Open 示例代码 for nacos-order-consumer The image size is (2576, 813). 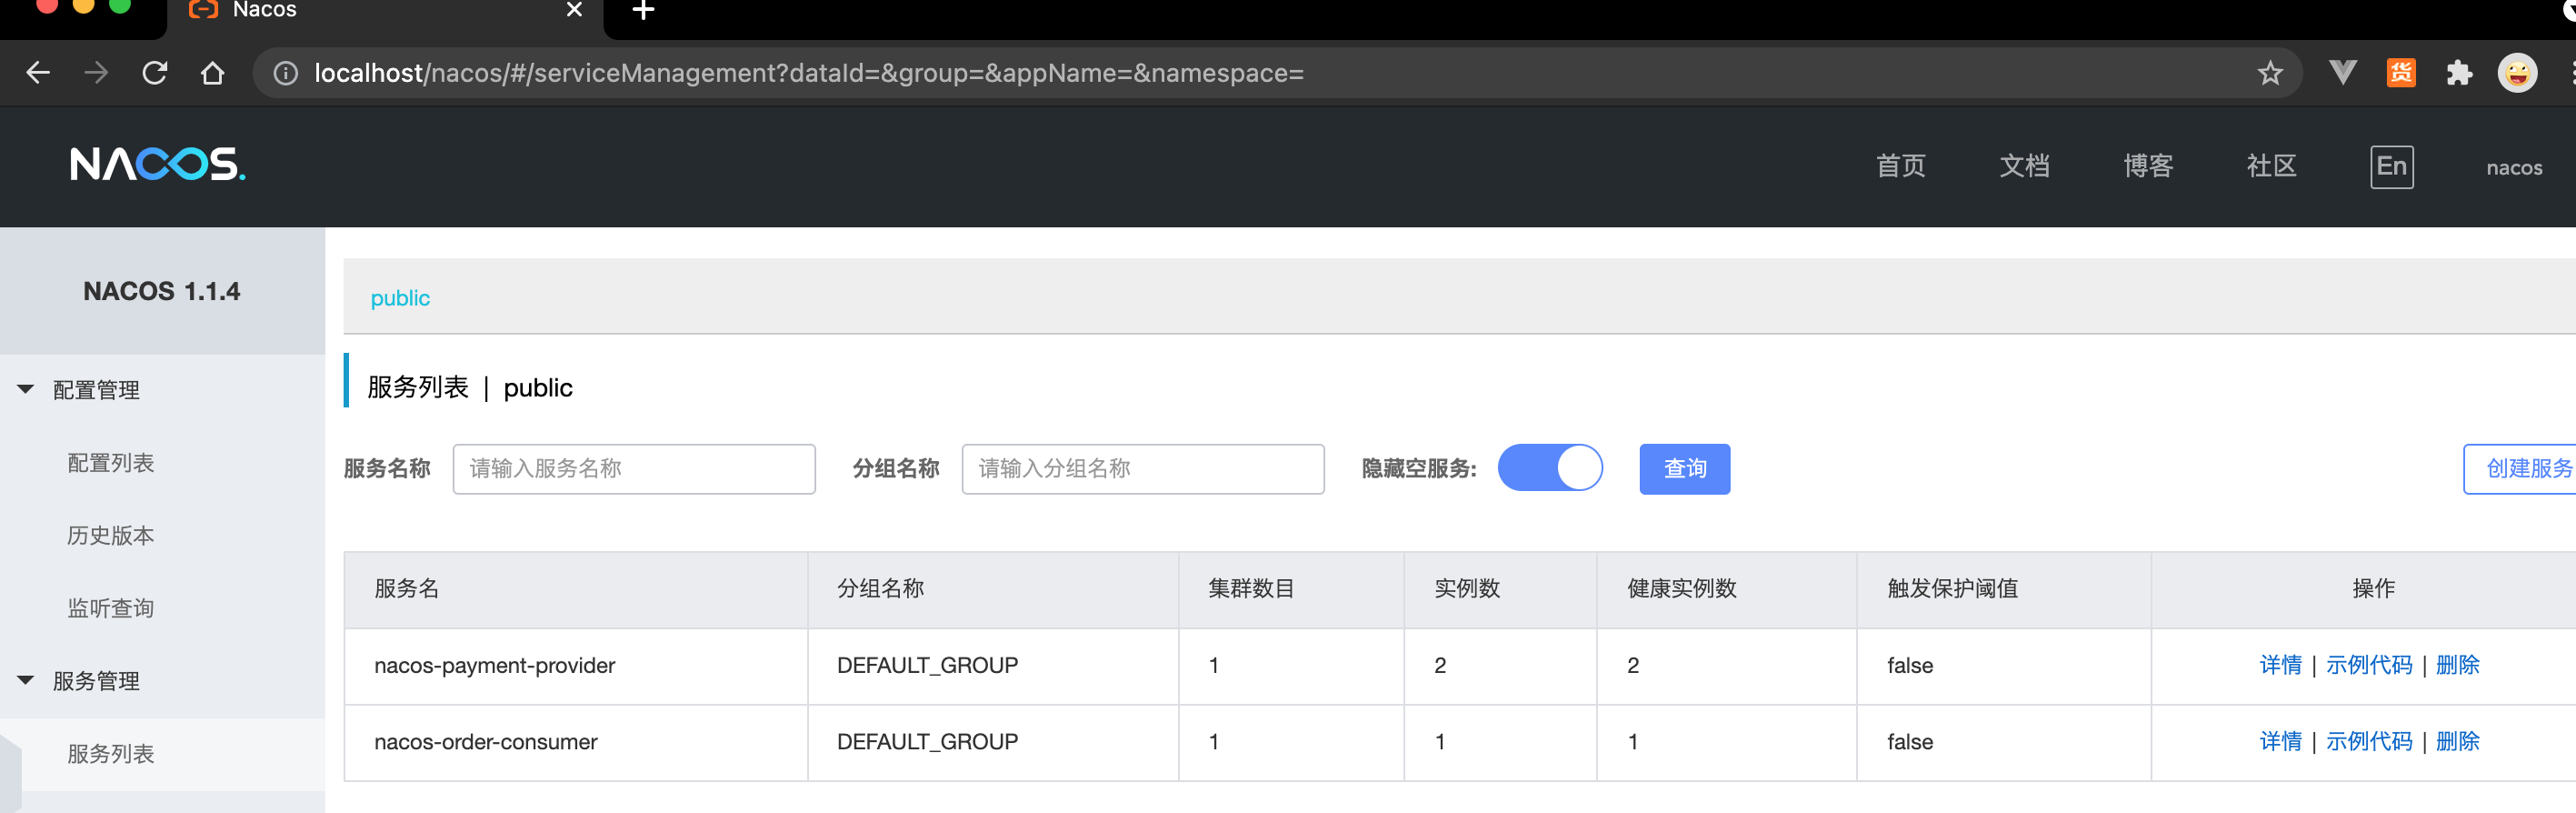click(2368, 742)
